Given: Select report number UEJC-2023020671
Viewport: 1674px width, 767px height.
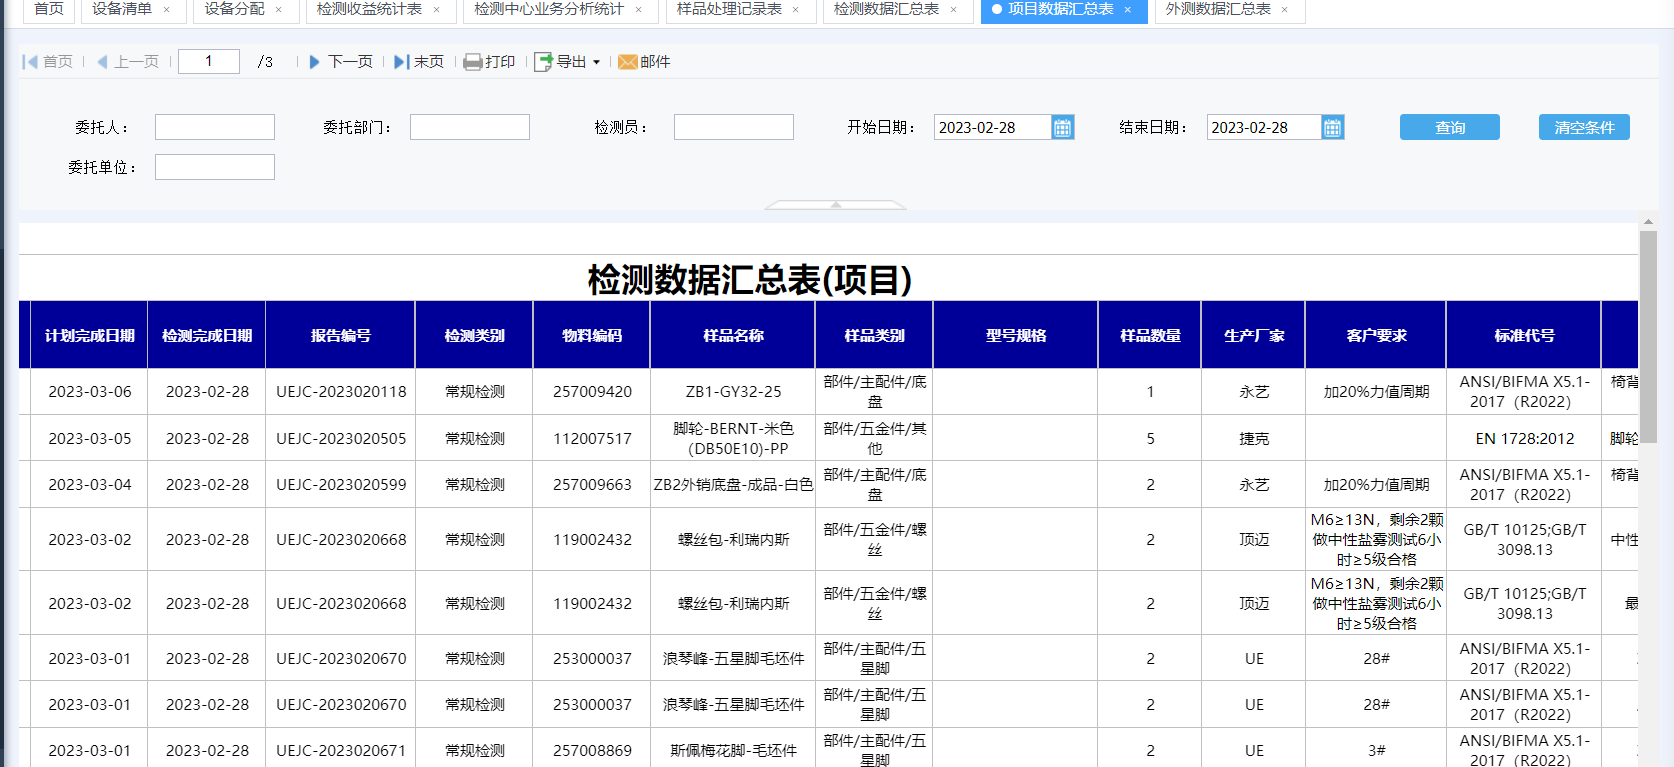Looking at the screenshot, I should (341, 751).
